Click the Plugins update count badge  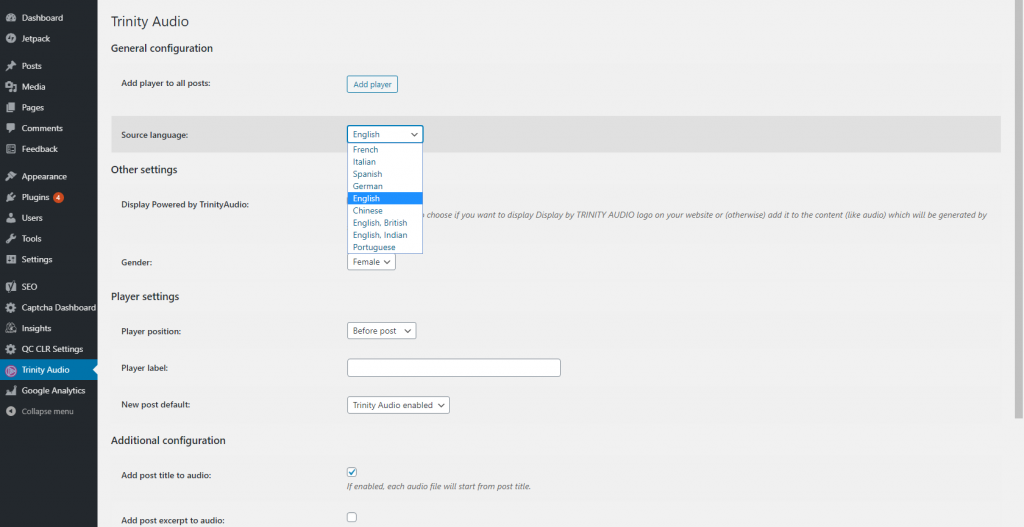tap(59, 197)
